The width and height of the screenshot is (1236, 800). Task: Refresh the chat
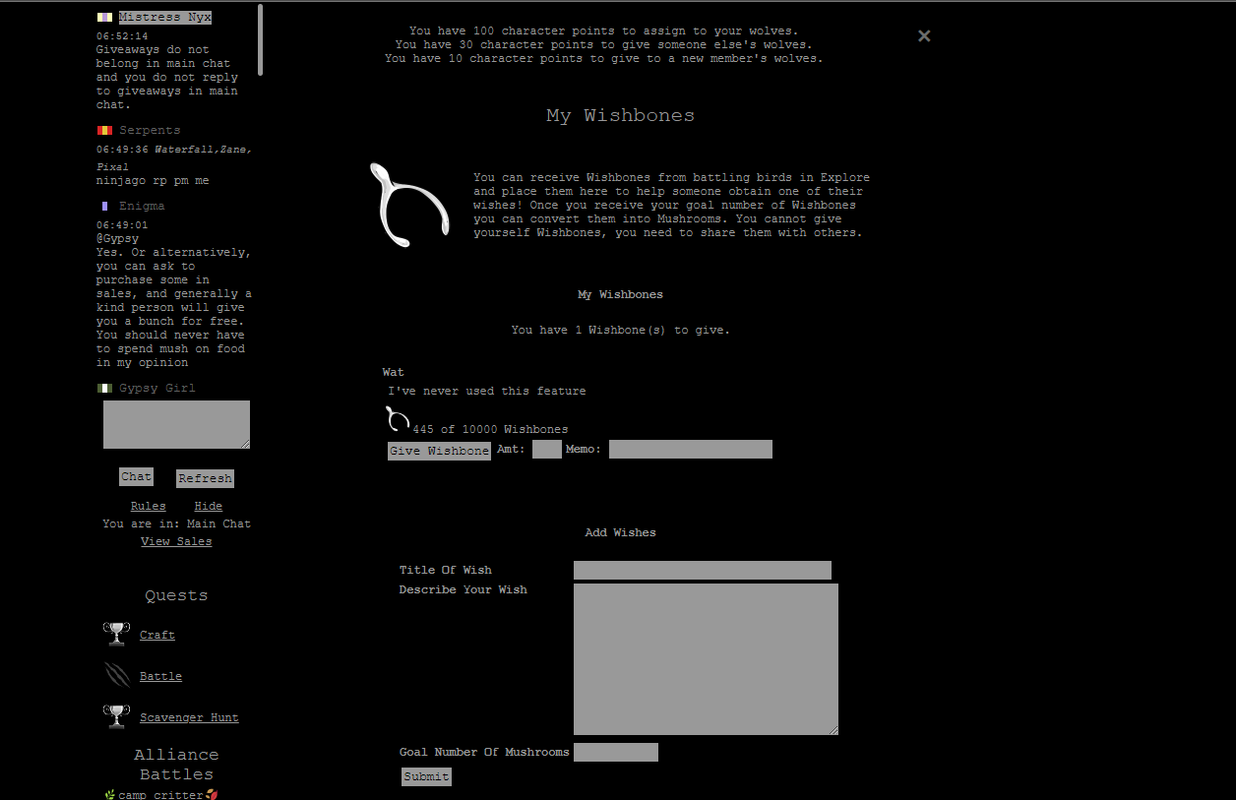point(205,478)
